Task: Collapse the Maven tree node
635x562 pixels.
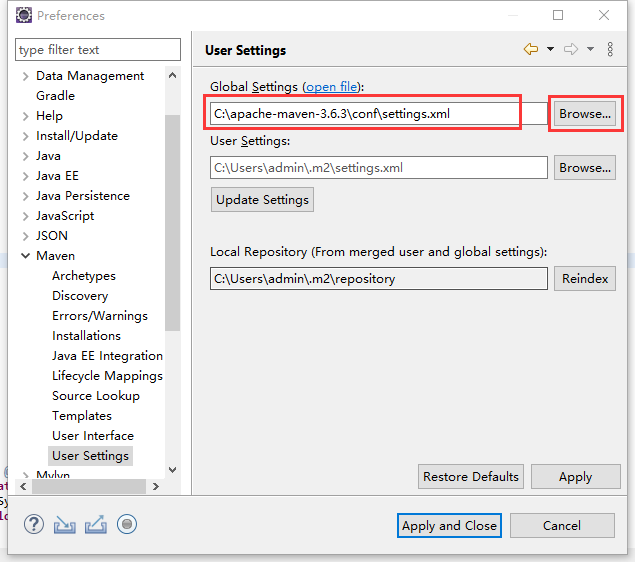Action: (25, 256)
